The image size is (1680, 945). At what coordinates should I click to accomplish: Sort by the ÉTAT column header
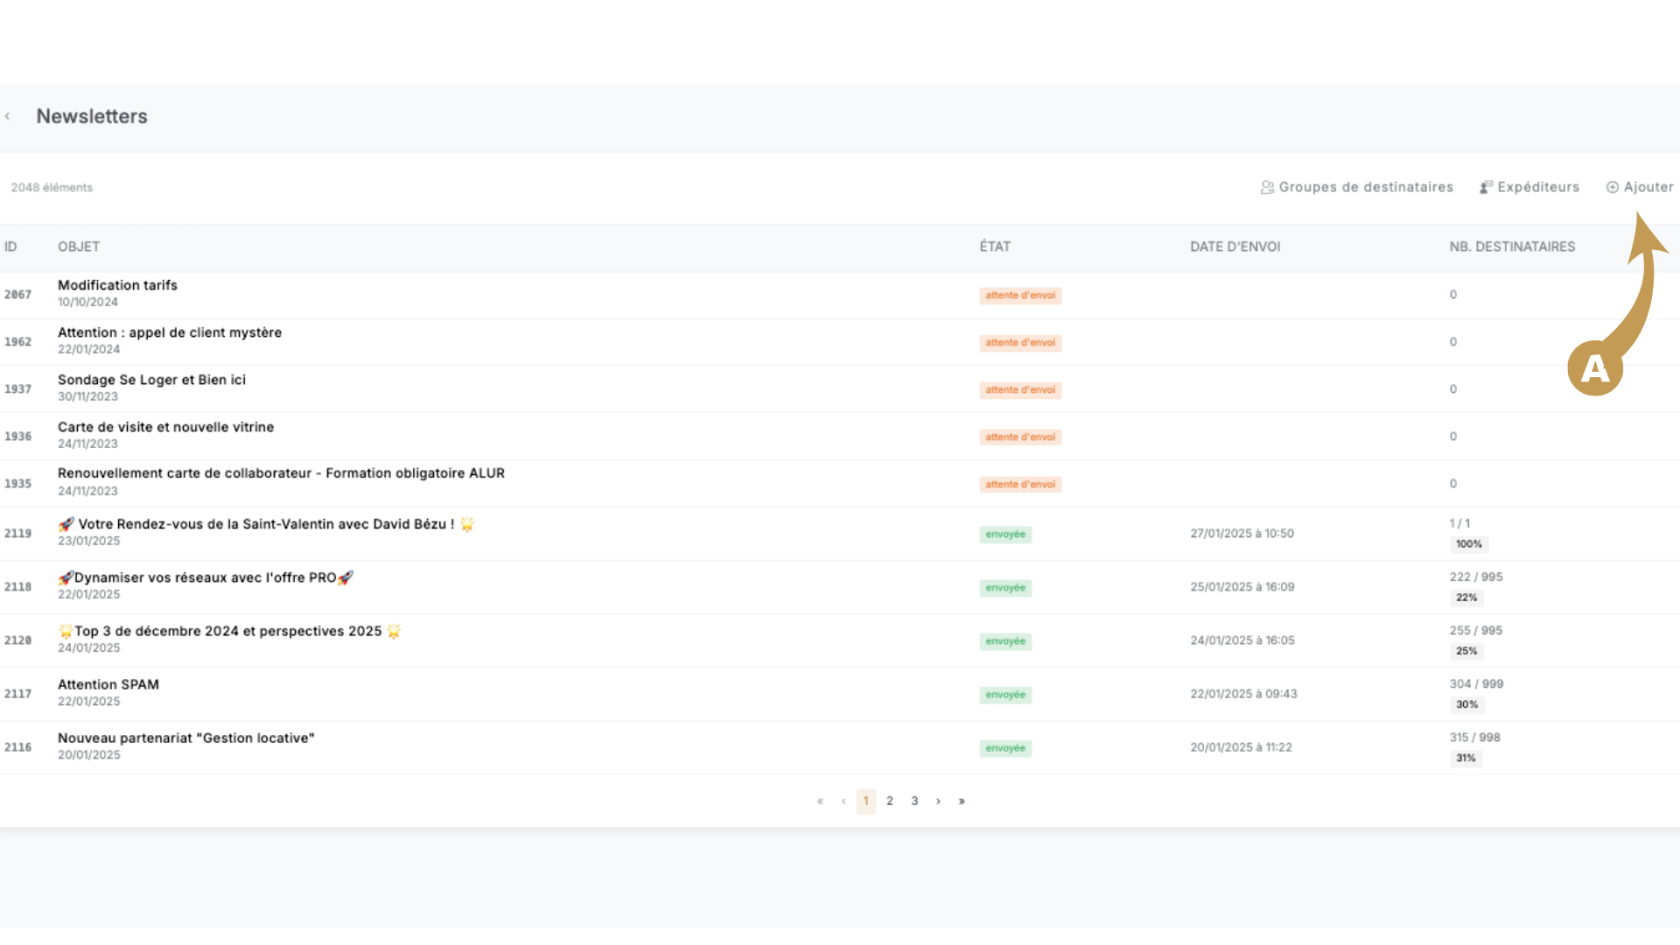995,247
